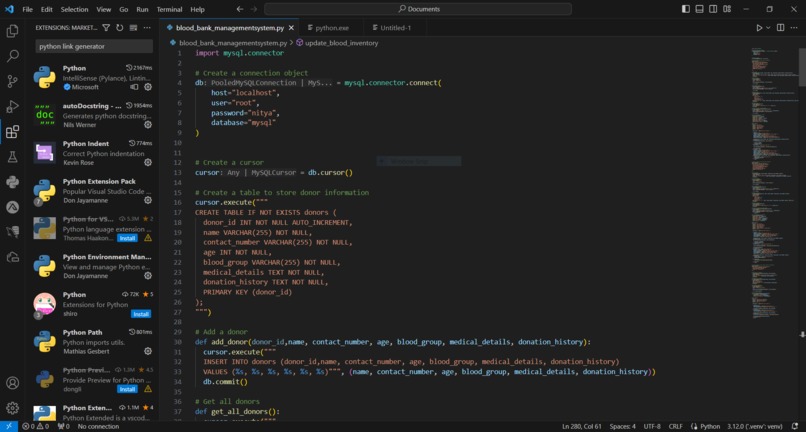Toggle the secondary side bar layout
This screenshot has height=432, width=806.
coord(713,9)
